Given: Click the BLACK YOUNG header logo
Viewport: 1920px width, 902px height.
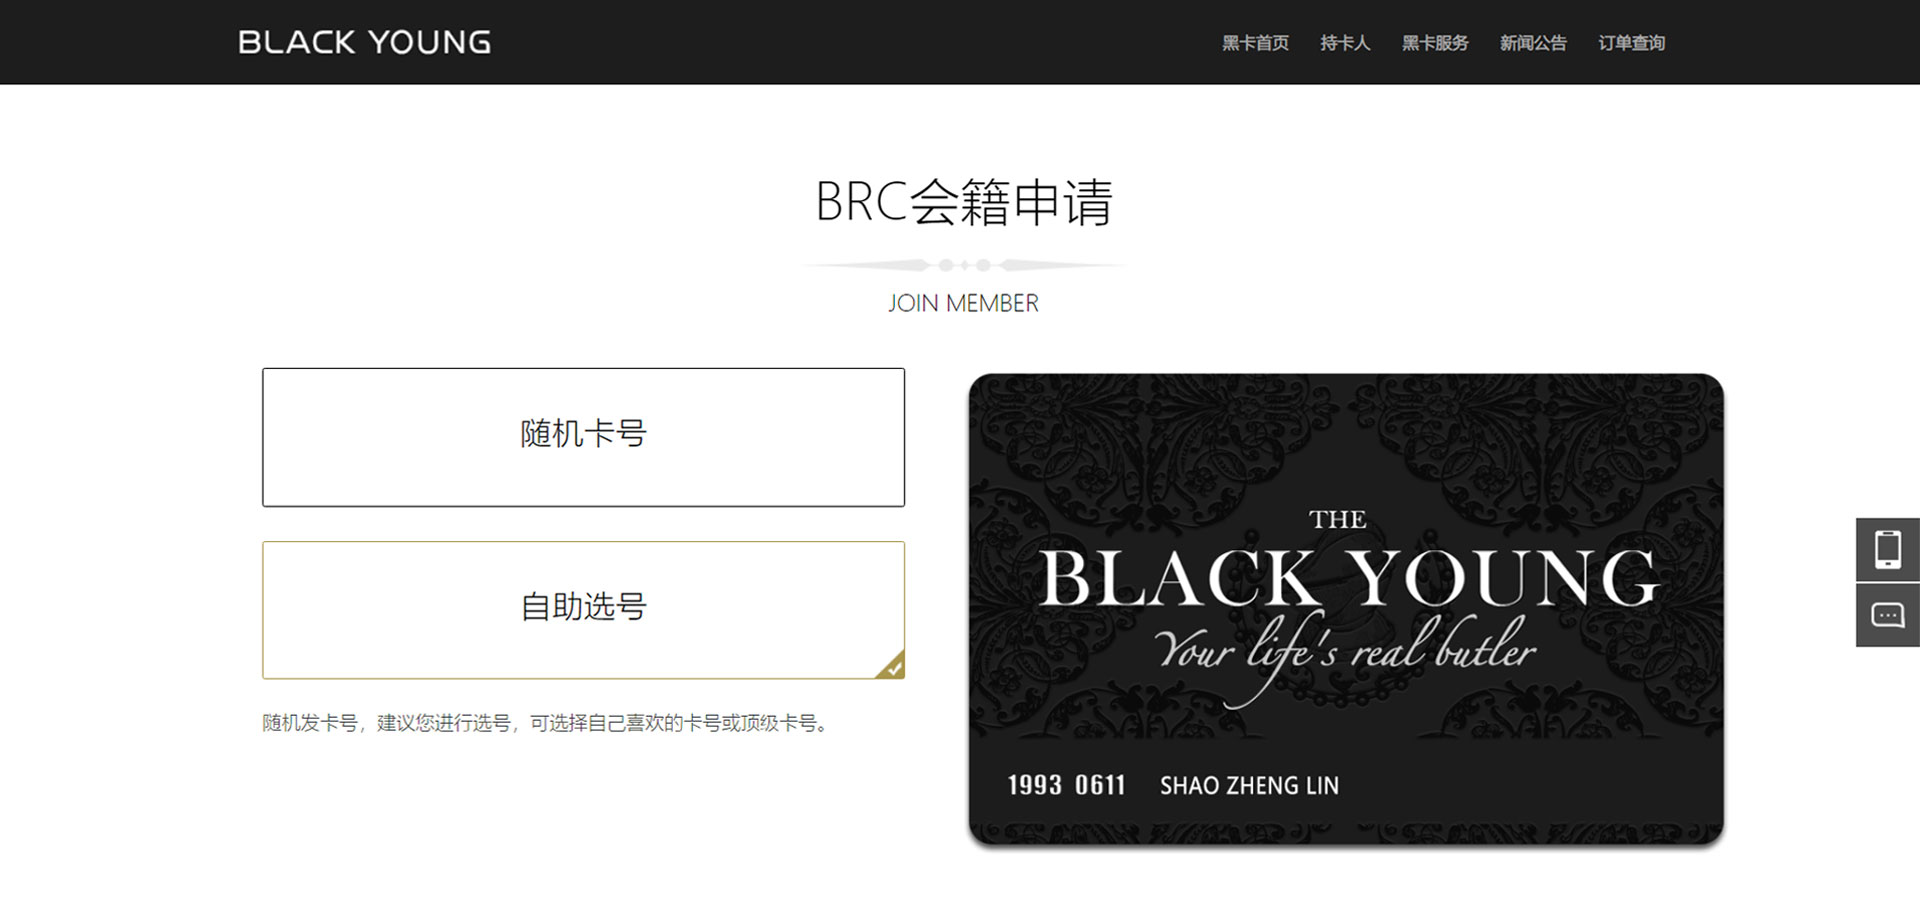Looking at the screenshot, I should pos(365,42).
